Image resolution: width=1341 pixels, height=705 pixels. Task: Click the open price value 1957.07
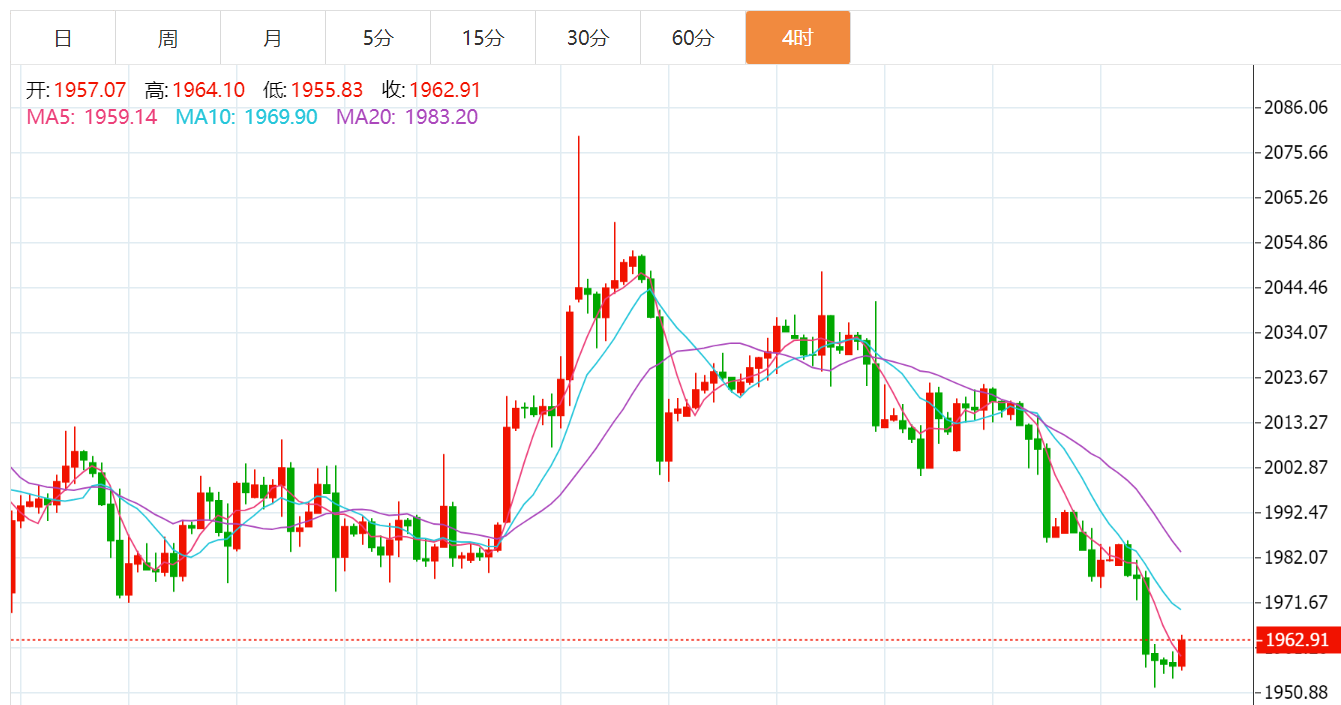tap(90, 90)
